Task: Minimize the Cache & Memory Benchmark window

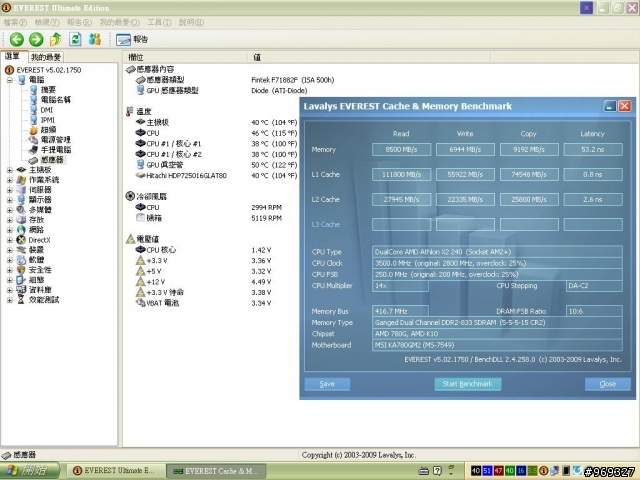Action: pos(610,107)
